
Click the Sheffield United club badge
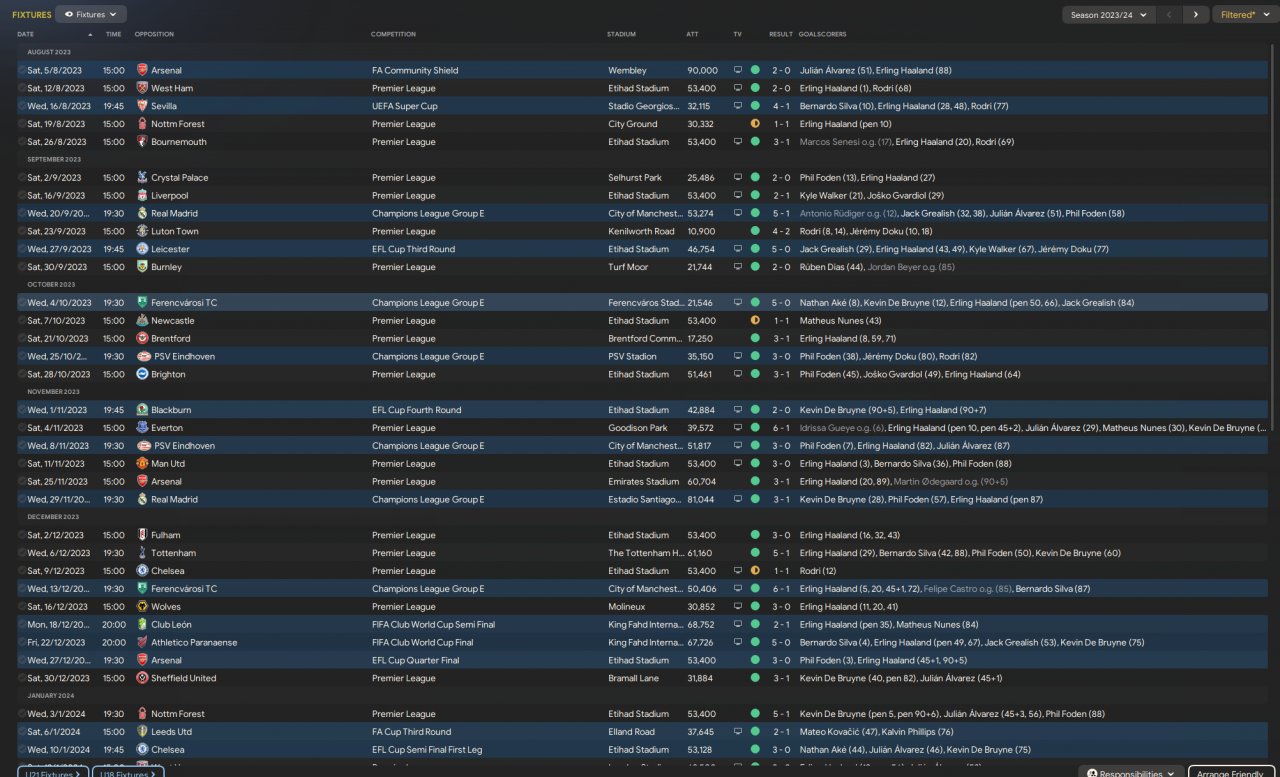point(142,678)
